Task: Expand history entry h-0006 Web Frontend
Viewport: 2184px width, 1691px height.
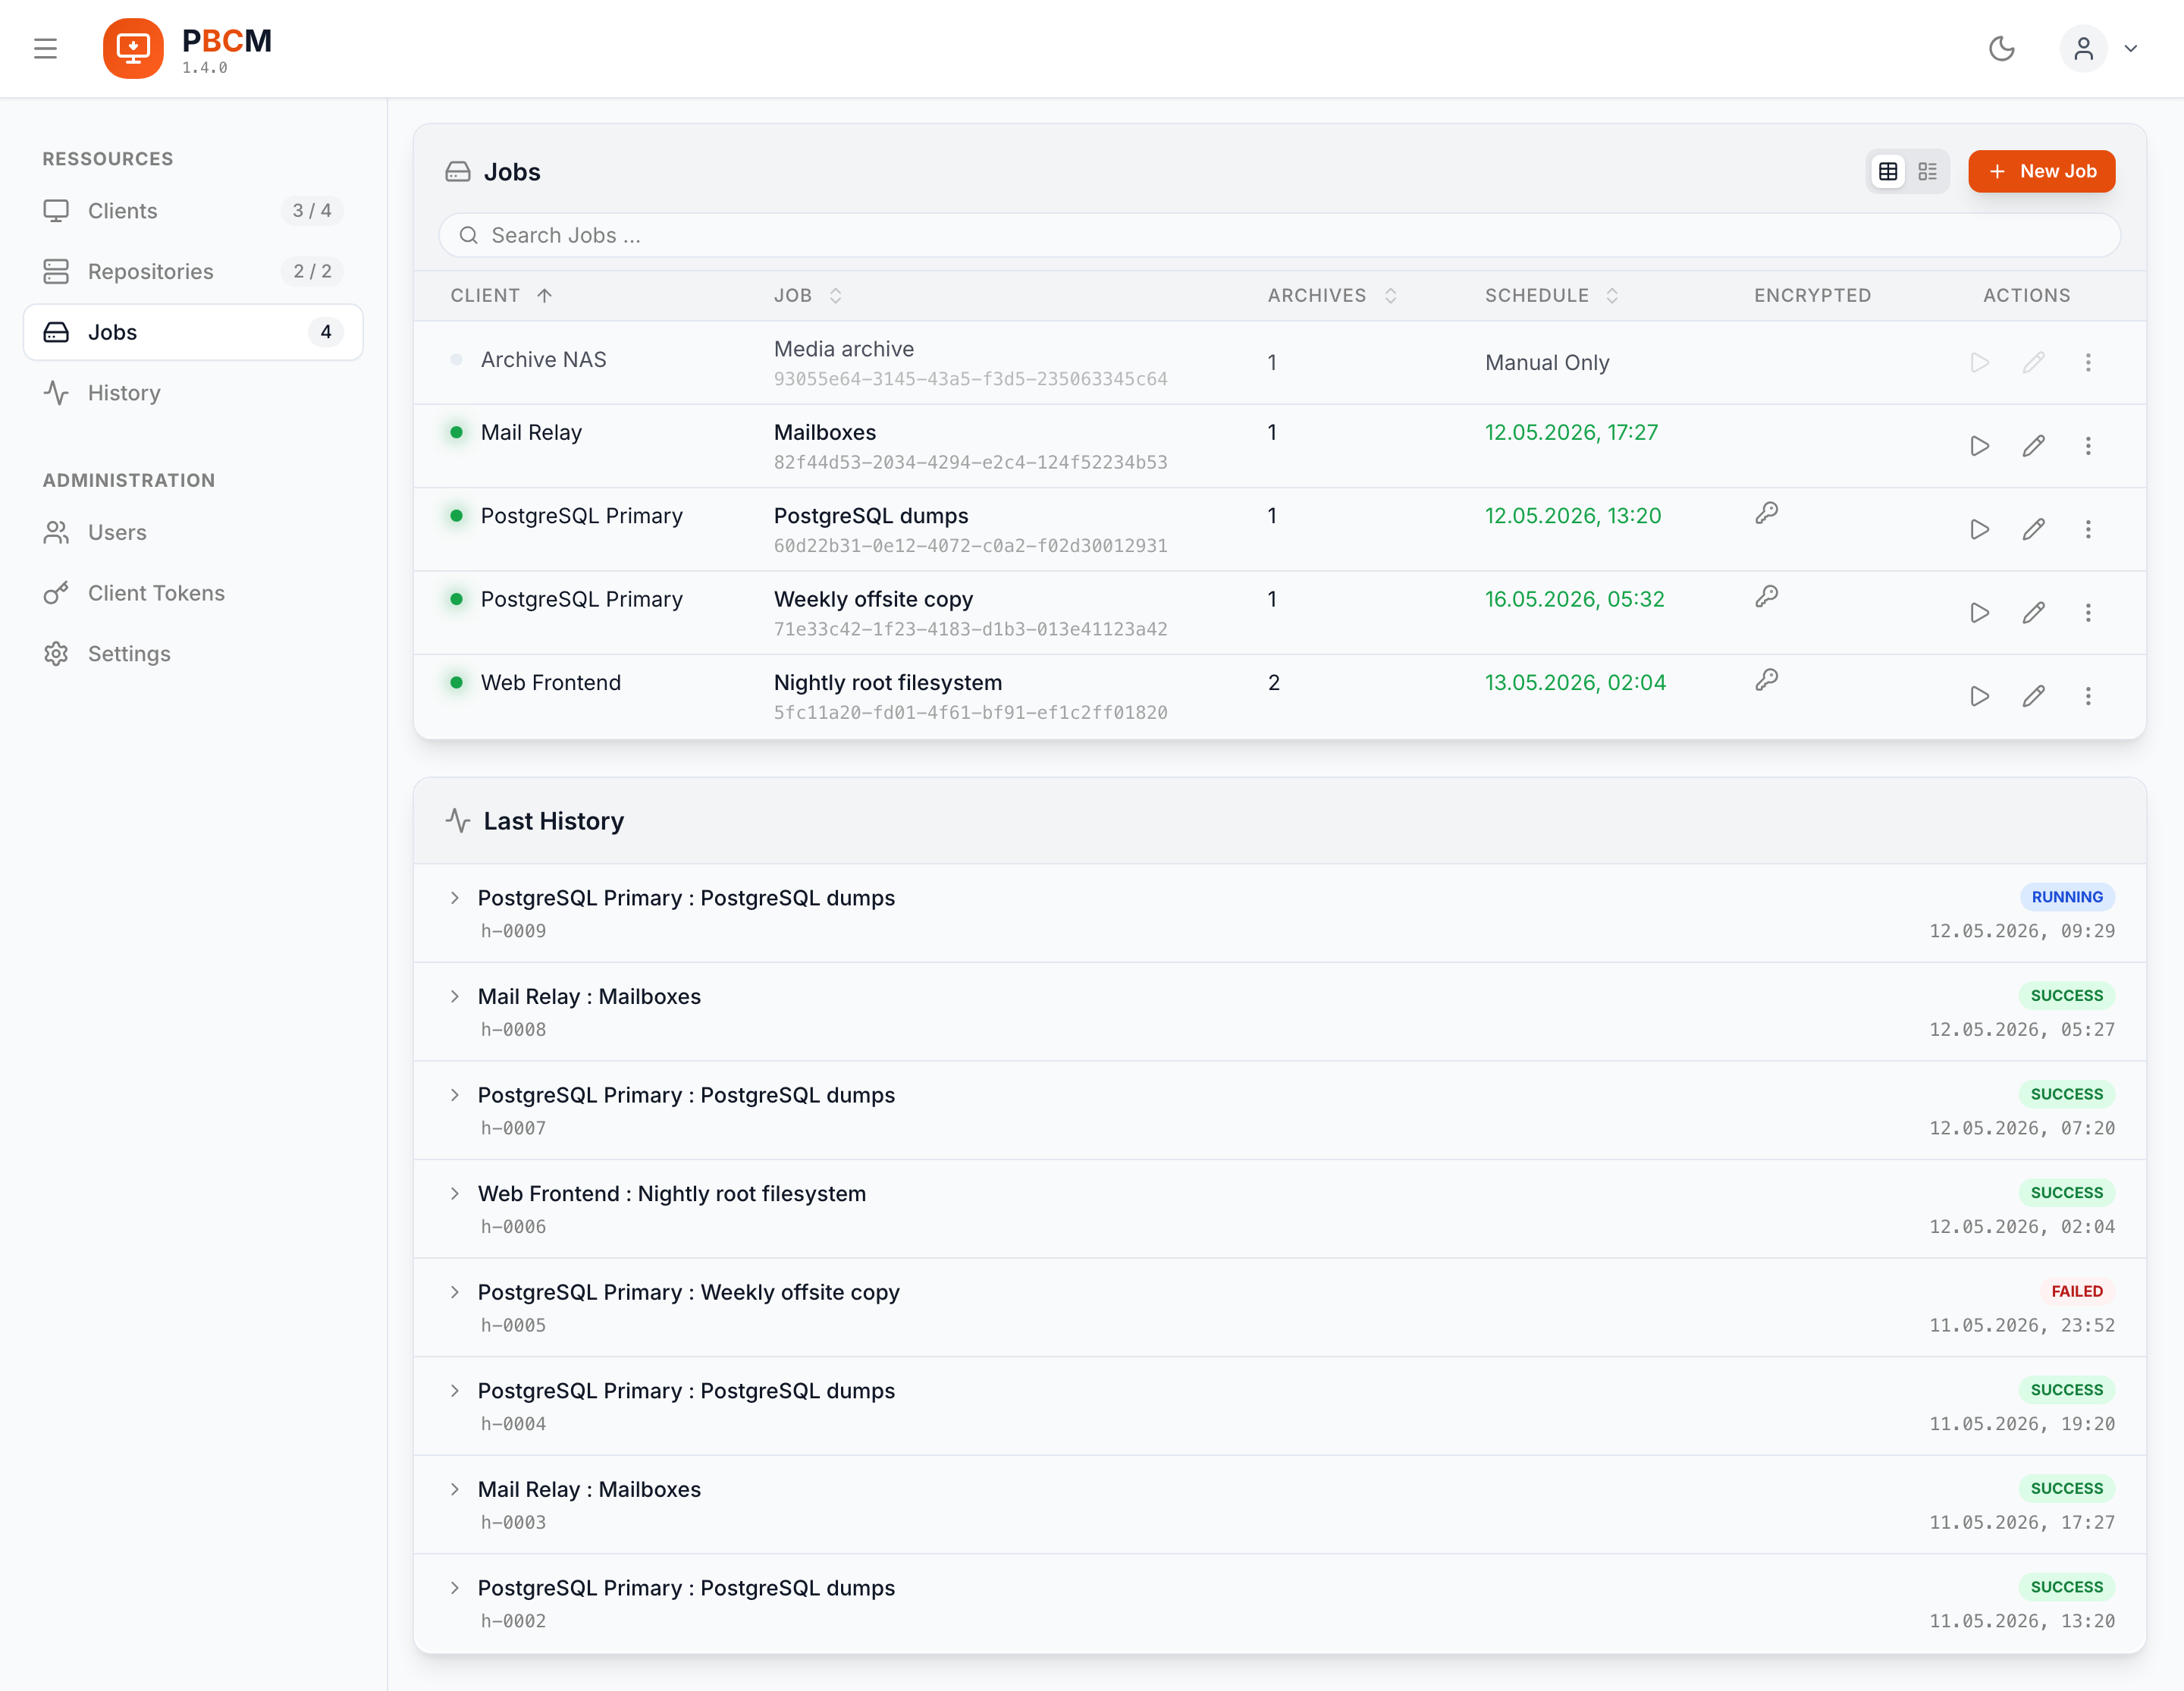Action: click(455, 1194)
